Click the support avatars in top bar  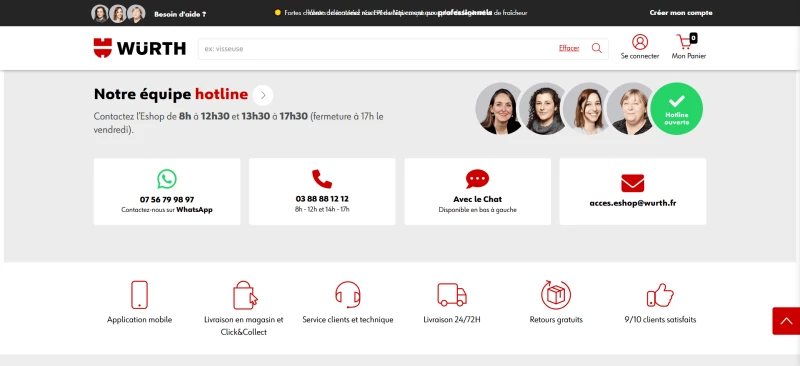point(118,13)
